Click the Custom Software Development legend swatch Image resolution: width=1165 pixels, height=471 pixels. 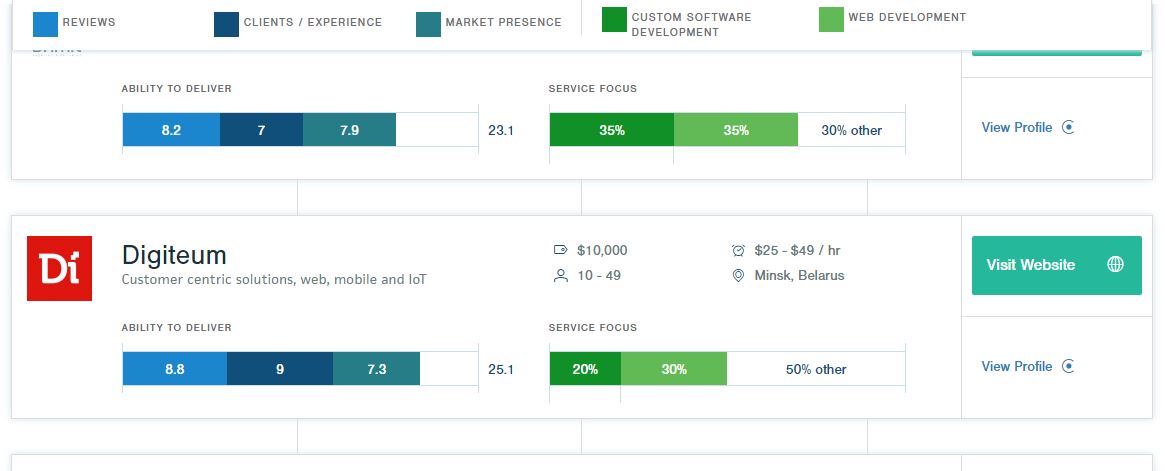614,19
